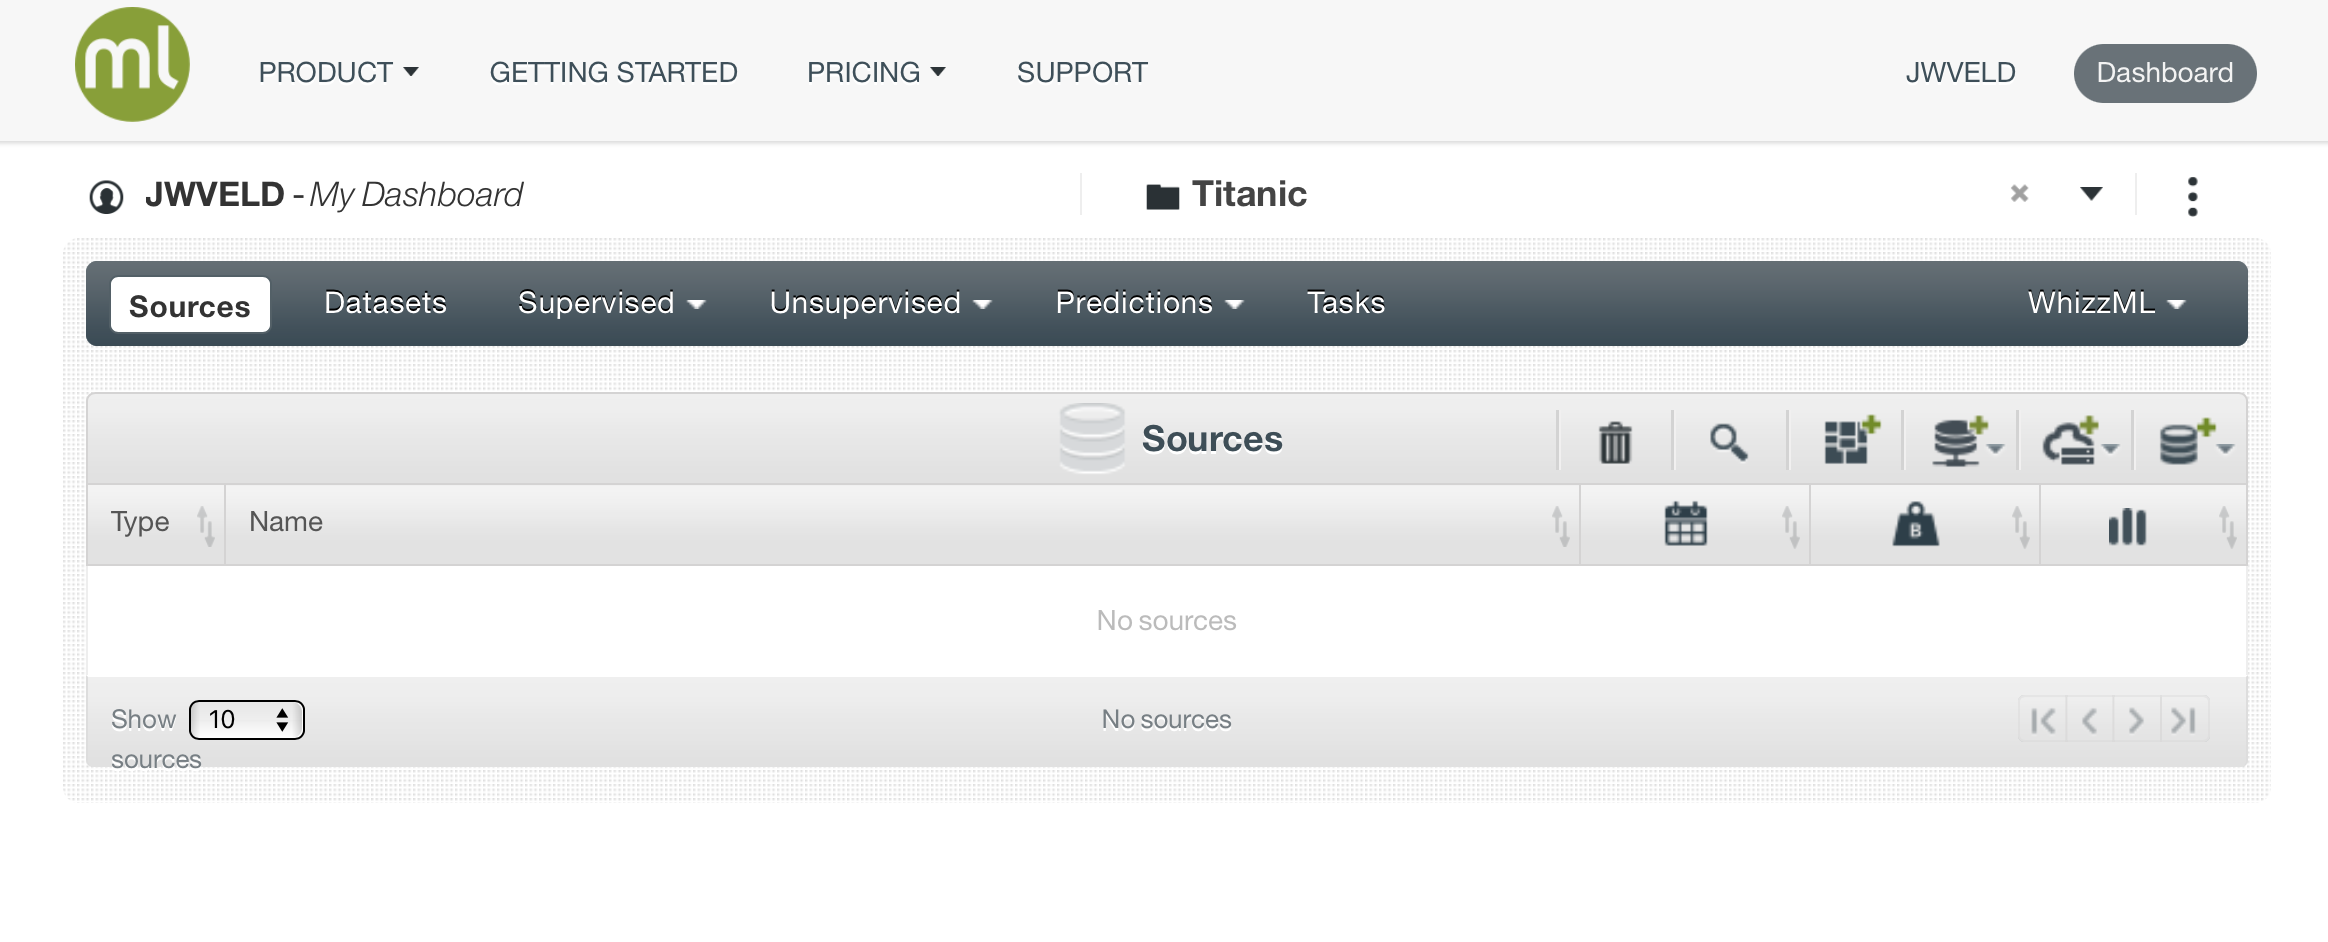
Task: Click the Sources panel heading title
Action: tap(1212, 439)
